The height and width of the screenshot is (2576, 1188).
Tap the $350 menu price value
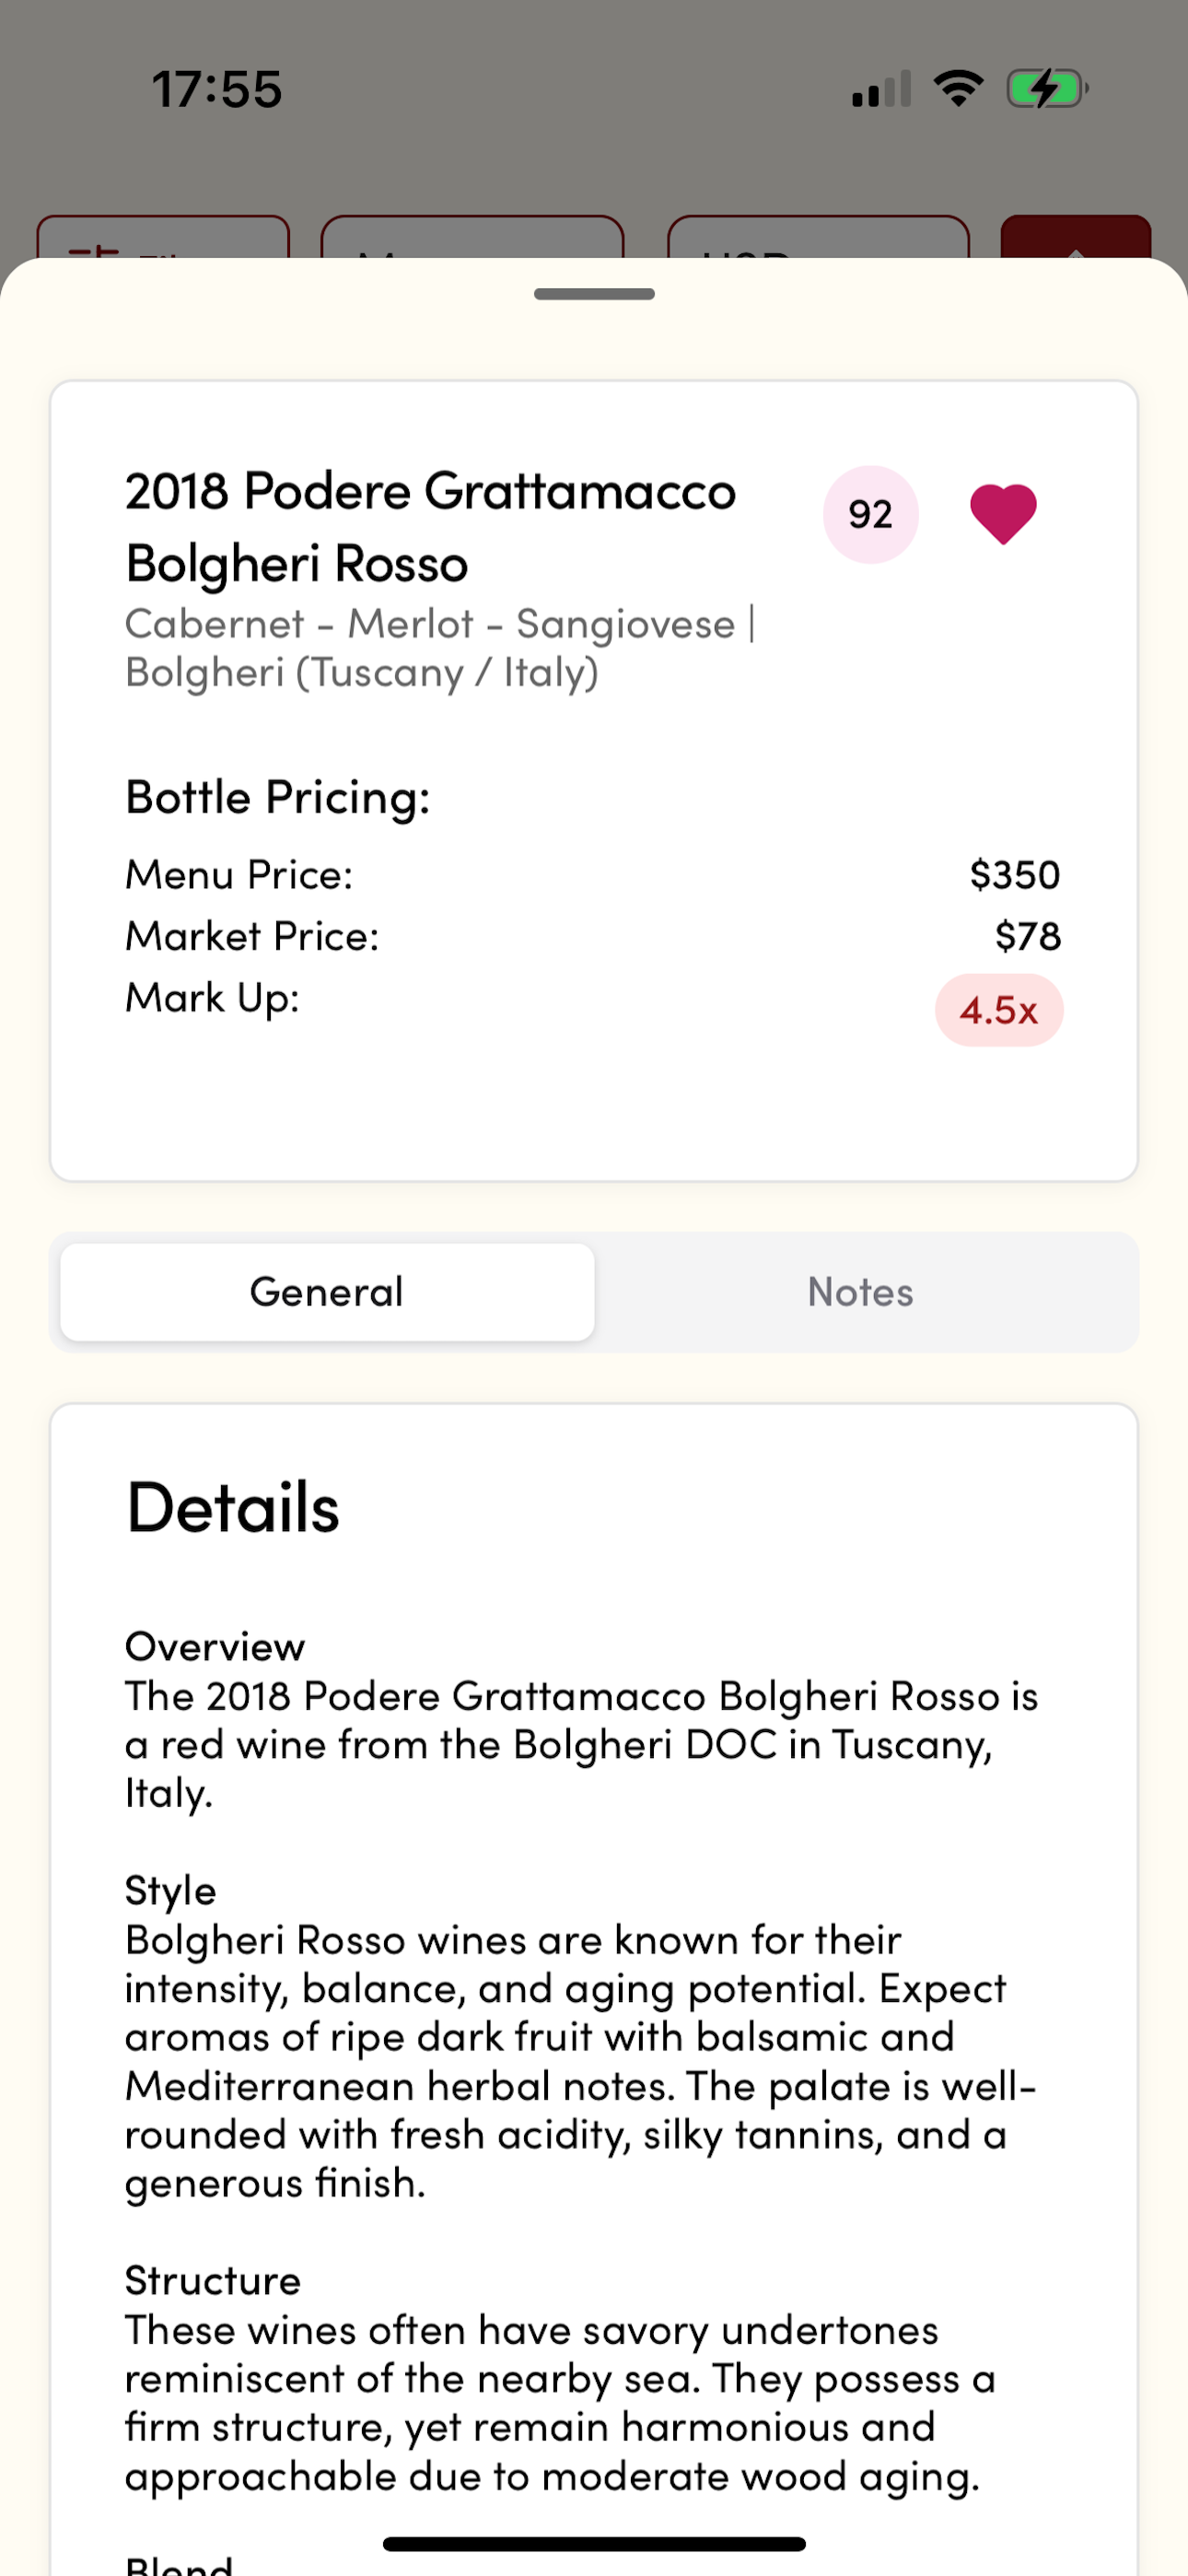(1015, 875)
